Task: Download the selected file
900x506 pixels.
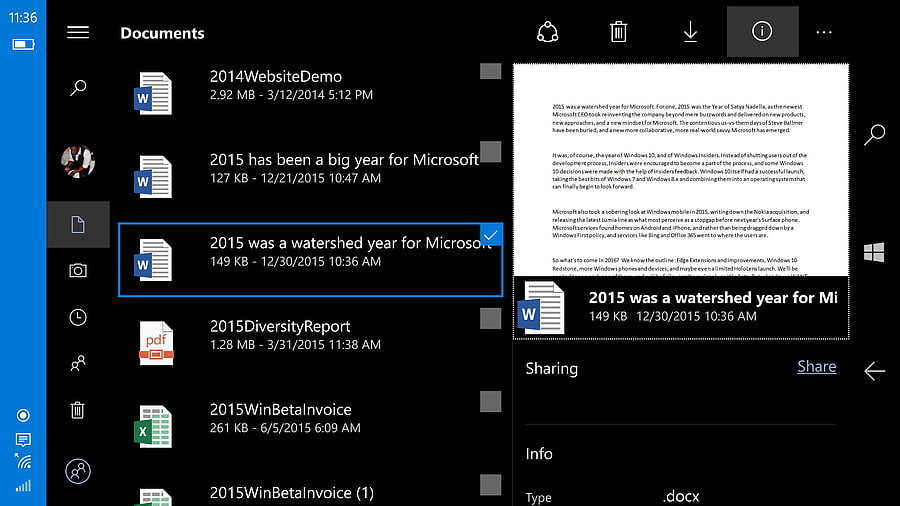Action: tap(690, 32)
